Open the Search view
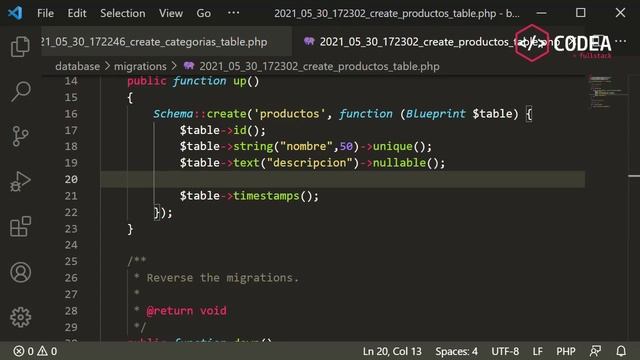This screenshot has height=360, width=640. click(20, 91)
